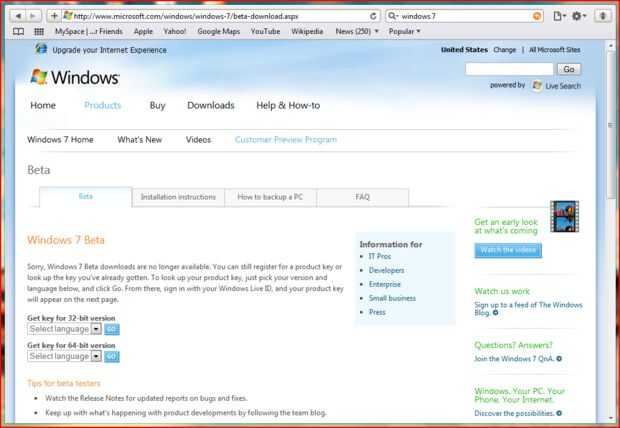Viewport: 620px width, 428px height.
Task: Open the IT Pros link
Action: tap(380, 256)
